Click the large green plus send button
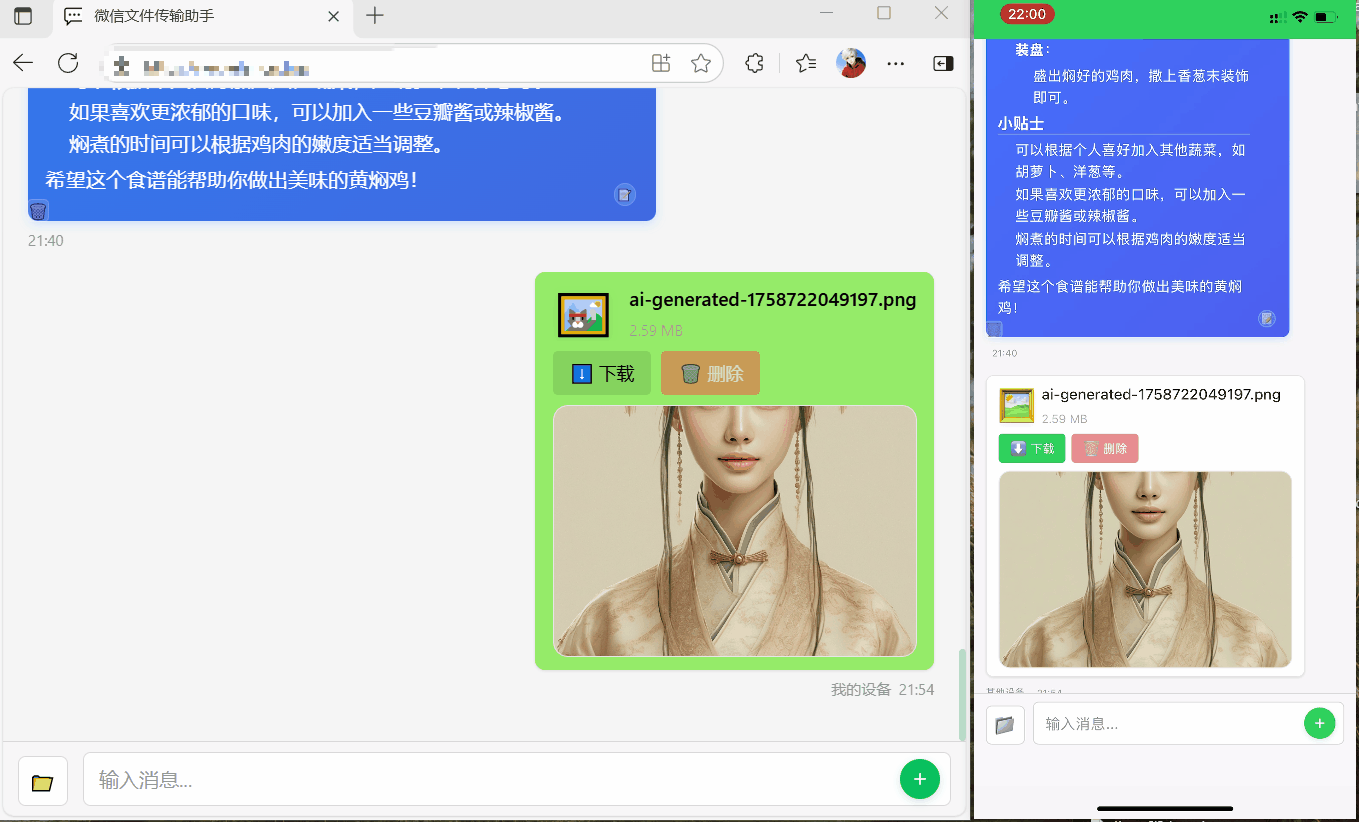This screenshot has width=1359, height=822. point(919,780)
